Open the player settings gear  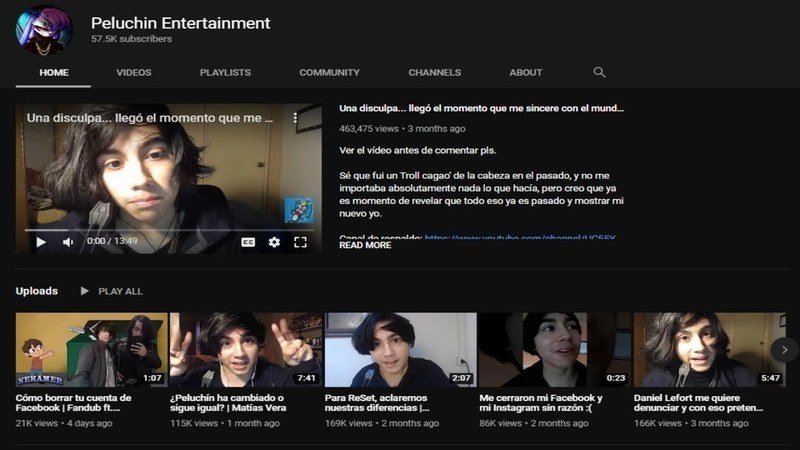pyautogui.click(x=274, y=242)
